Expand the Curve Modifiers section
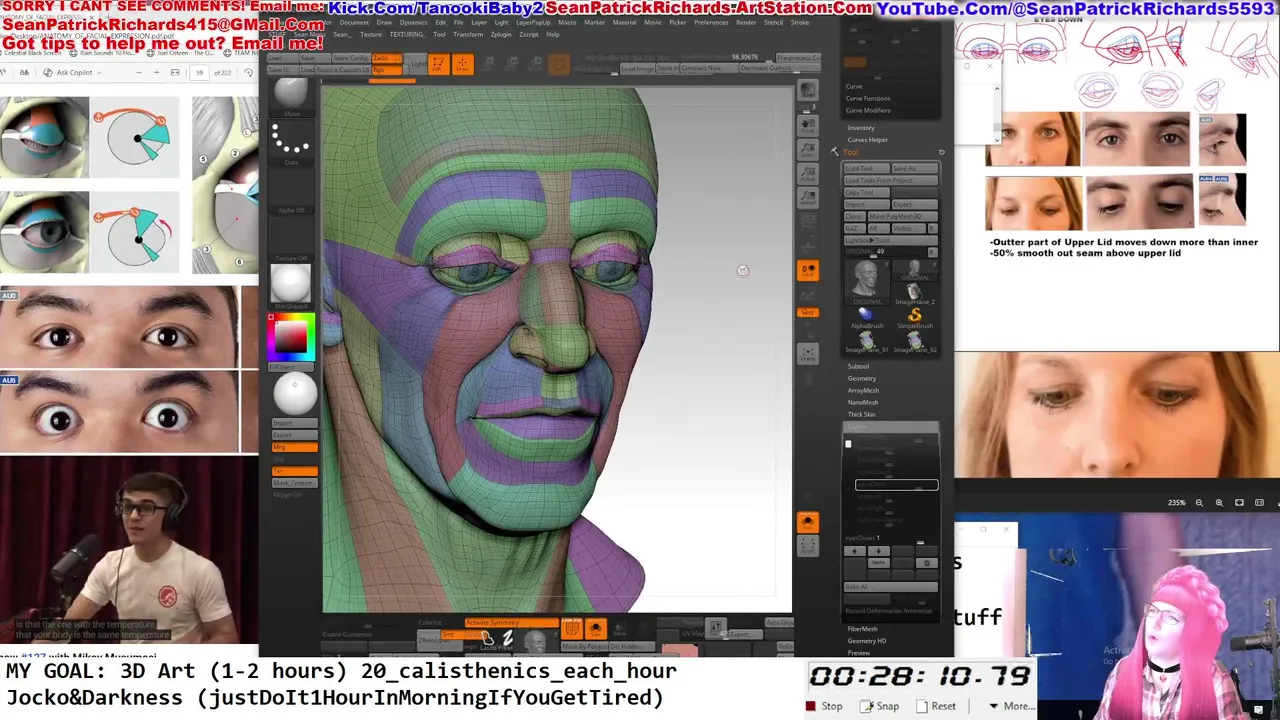Screen dimensions: 1280x720 868,110
